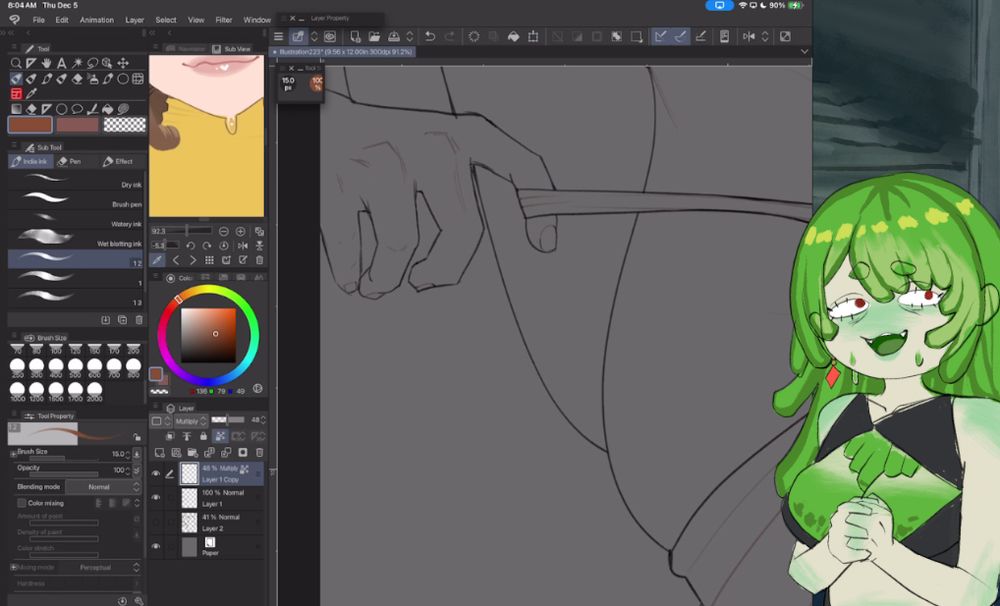The image size is (1000, 606).
Task: Enable the Color mixing checkbox
Action: pos(21,503)
